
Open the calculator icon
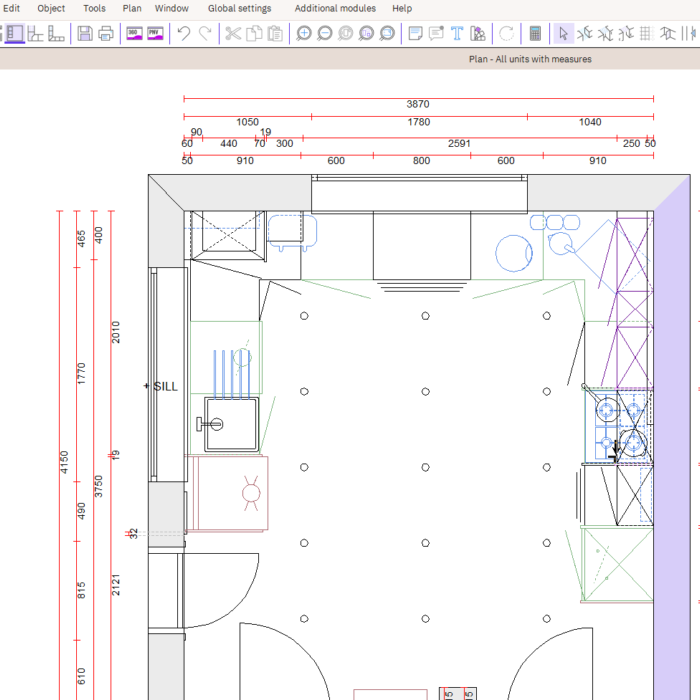(x=536, y=34)
